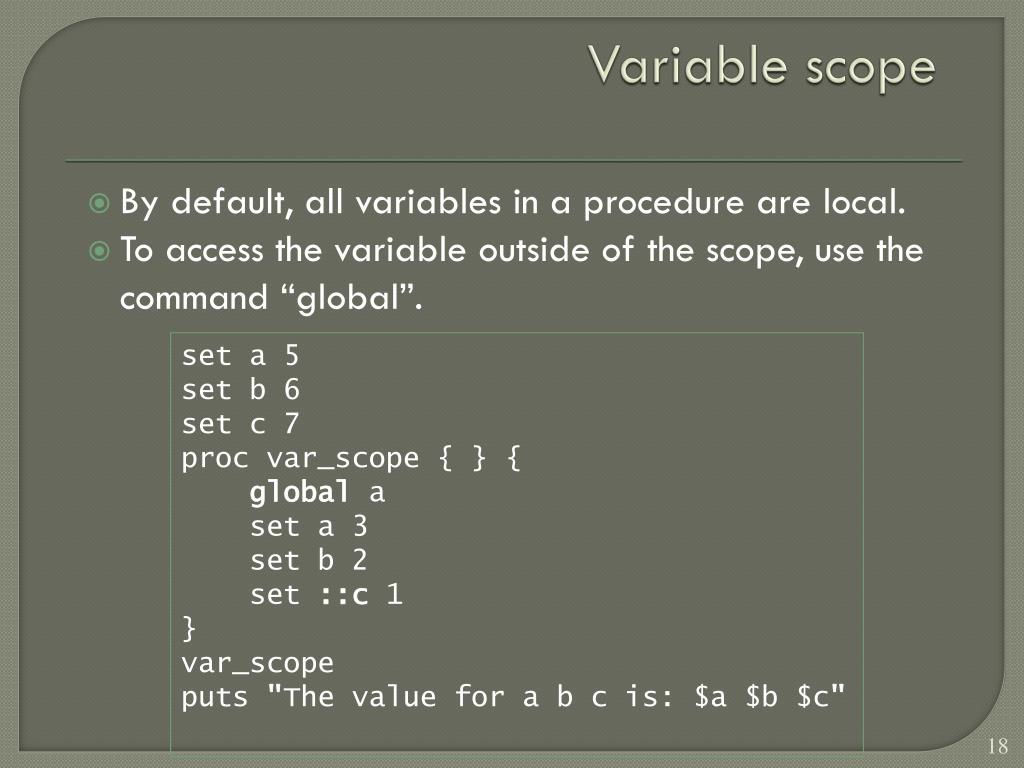Click the 'Variable scope' slide title
The image size is (1024, 768).
coord(761,67)
